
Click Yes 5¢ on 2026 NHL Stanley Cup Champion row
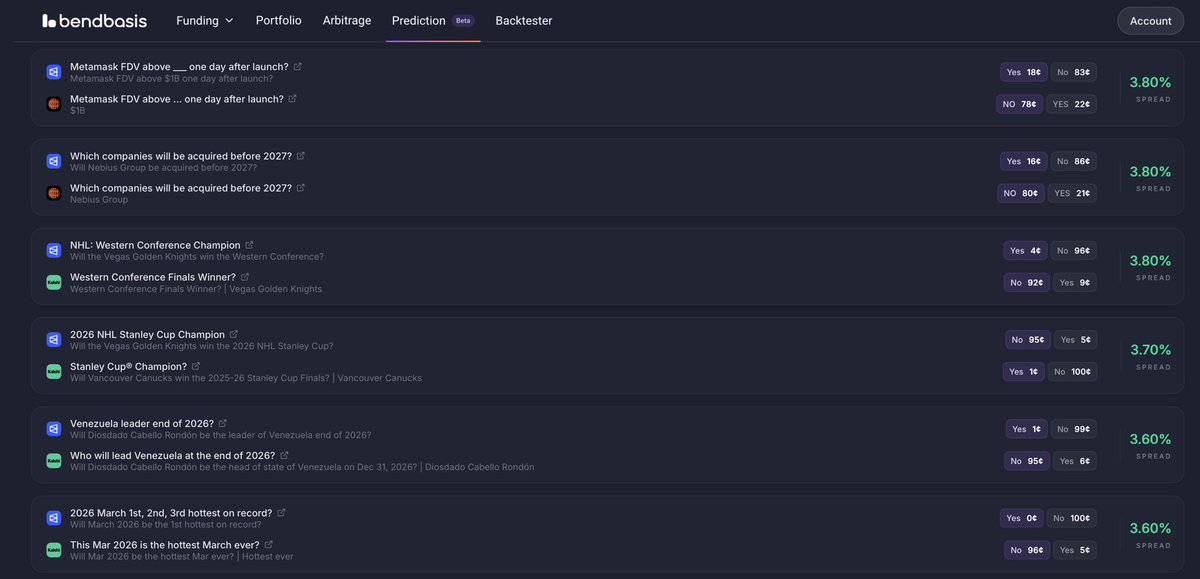(1075, 339)
